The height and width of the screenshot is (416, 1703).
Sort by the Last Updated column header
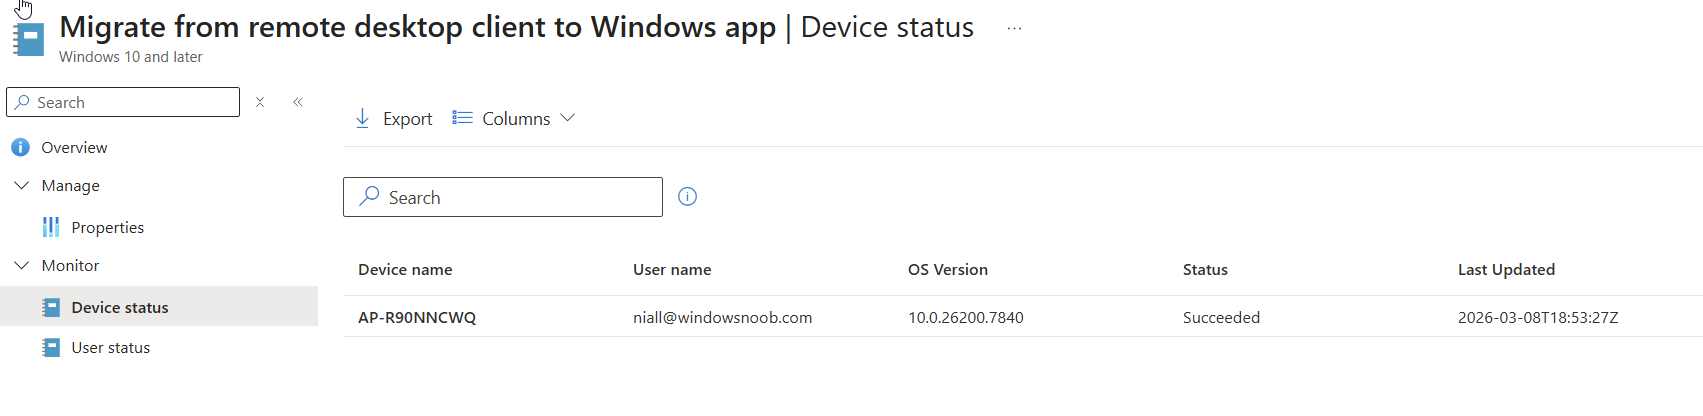point(1506,269)
